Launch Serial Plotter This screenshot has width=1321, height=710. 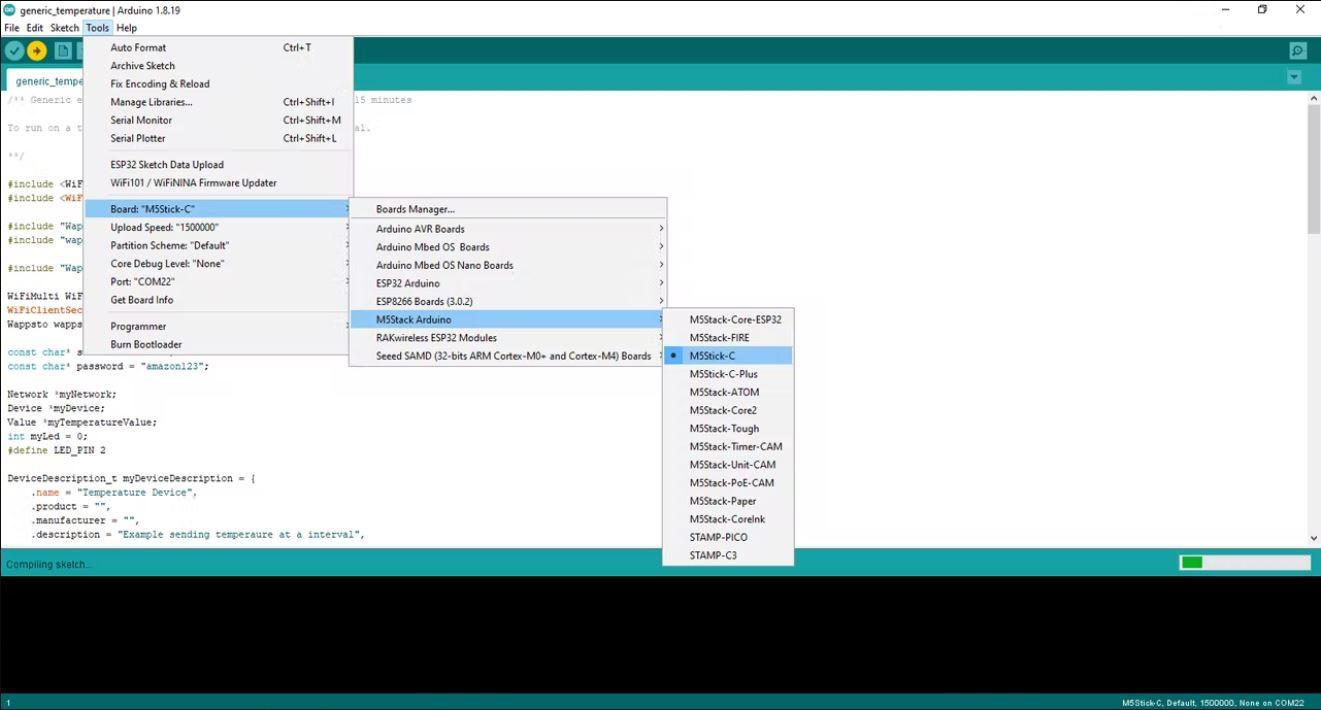tap(218, 138)
